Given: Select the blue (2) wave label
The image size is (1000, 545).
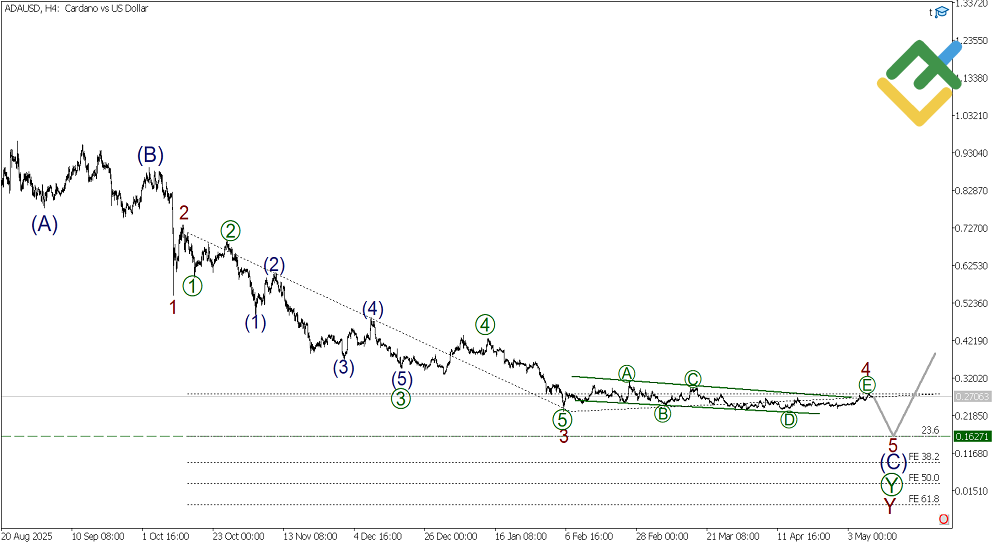Looking at the screenshot, I should 274,265.
